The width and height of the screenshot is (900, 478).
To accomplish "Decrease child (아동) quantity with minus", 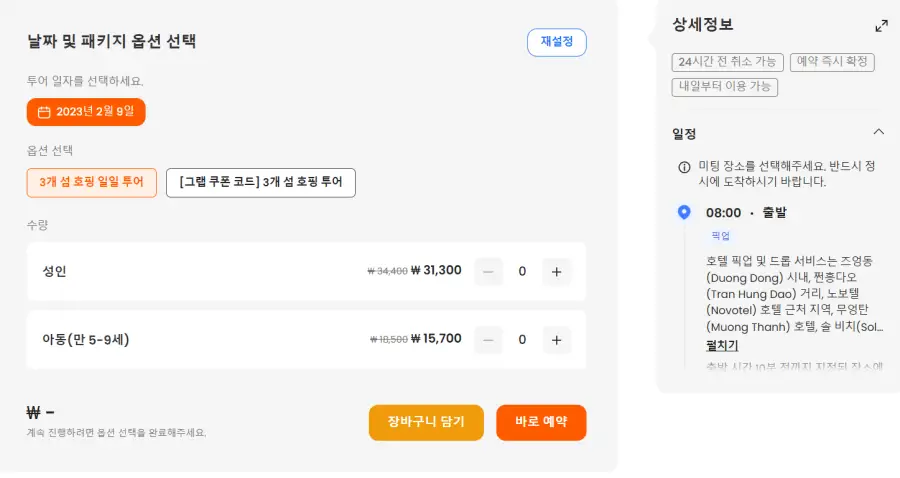I will coord(488,340).
